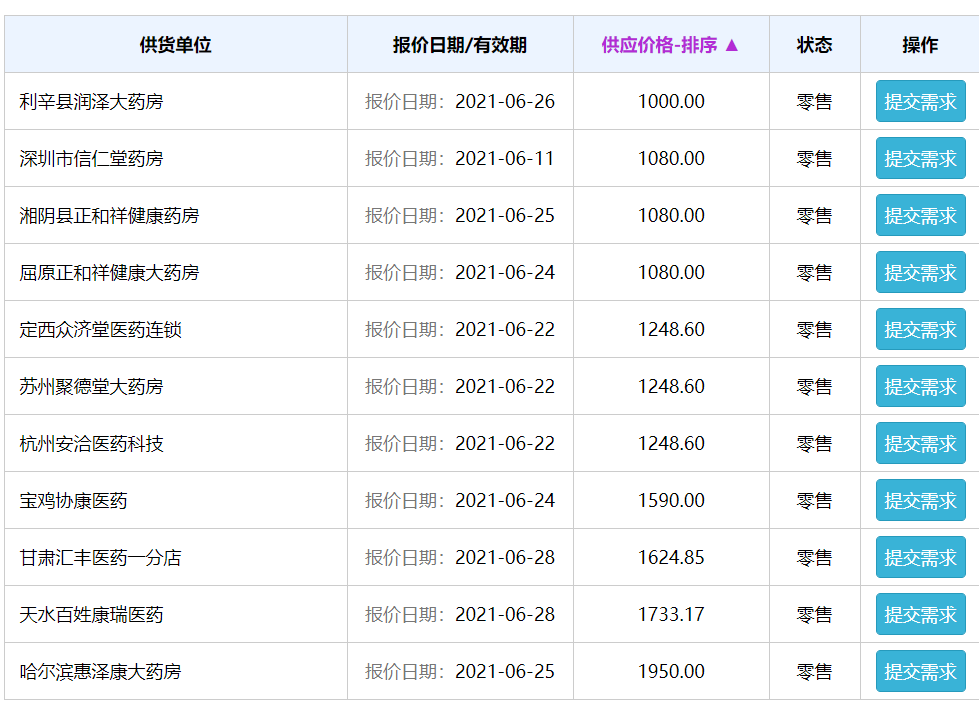Click 提交需求 for 杭州安洽医药科技
This screenshot has width=979, height=714.
(x=920, y=444)
